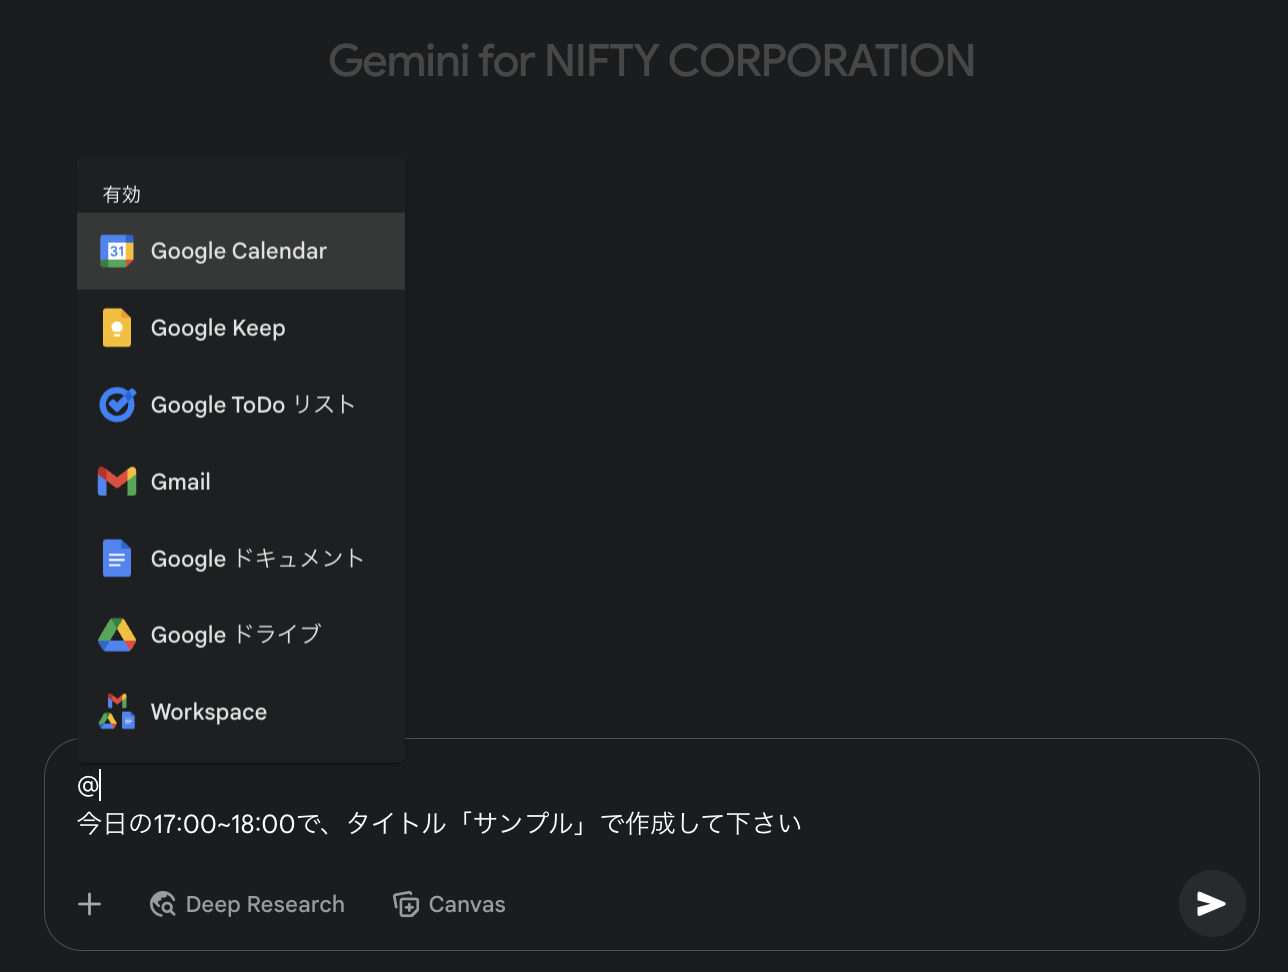Screen dimensions: 1288x972
Task: Choose Google ドキュメント entry
Action: coord(241,558)
